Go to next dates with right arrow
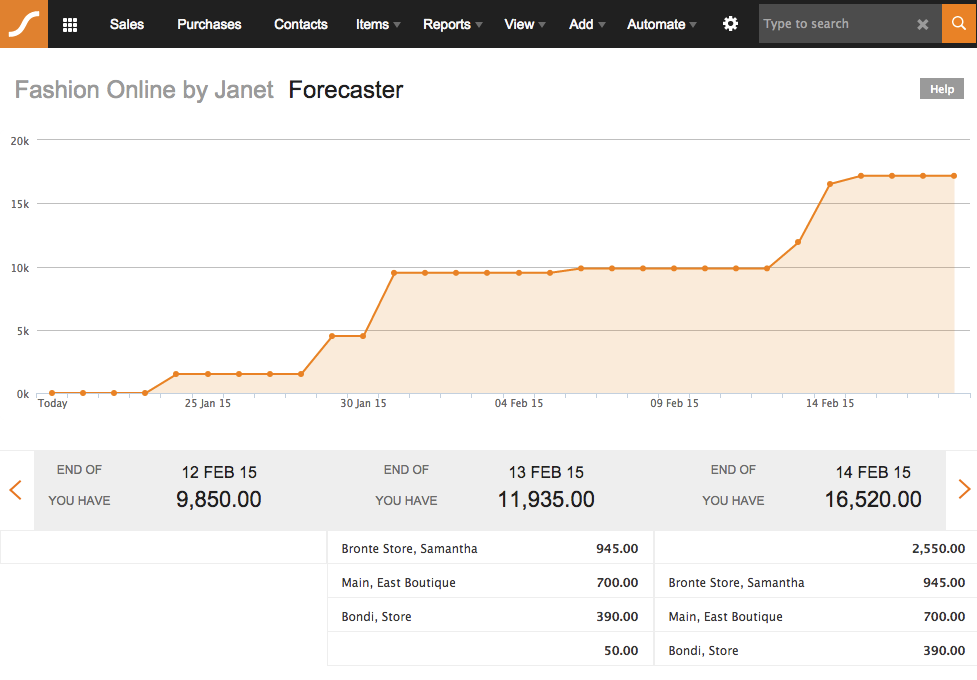The image size is (977, 680). pos(964,489)
